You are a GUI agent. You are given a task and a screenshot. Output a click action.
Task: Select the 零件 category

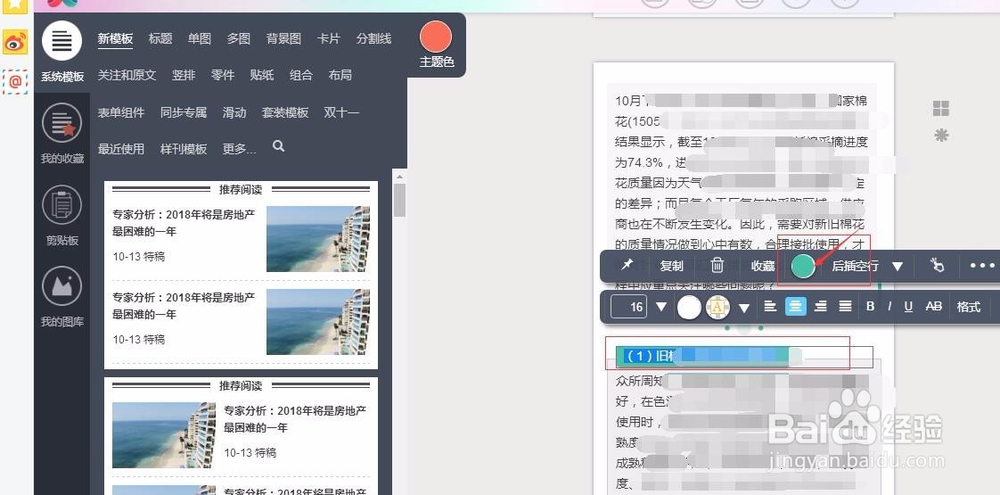click(223, 75)
